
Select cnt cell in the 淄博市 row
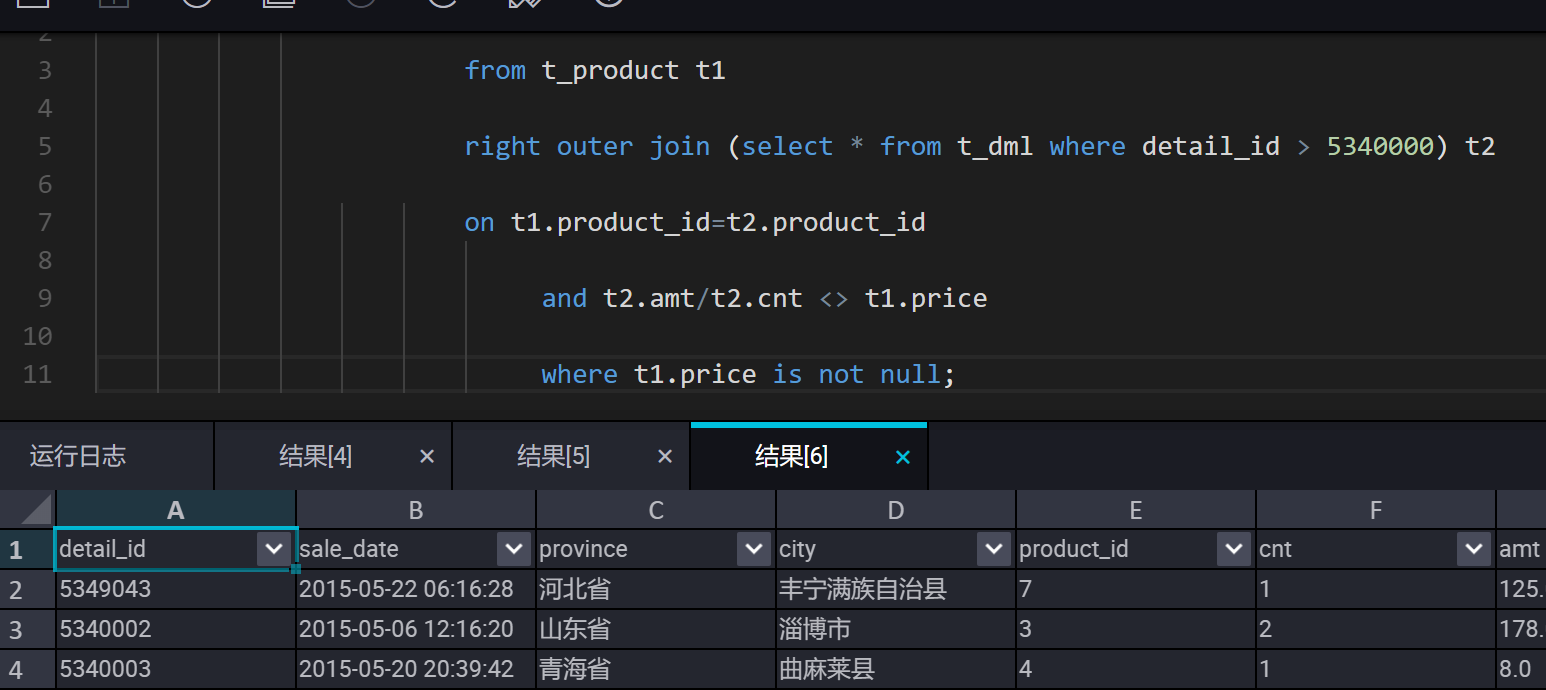click(x=1376, y=629)
